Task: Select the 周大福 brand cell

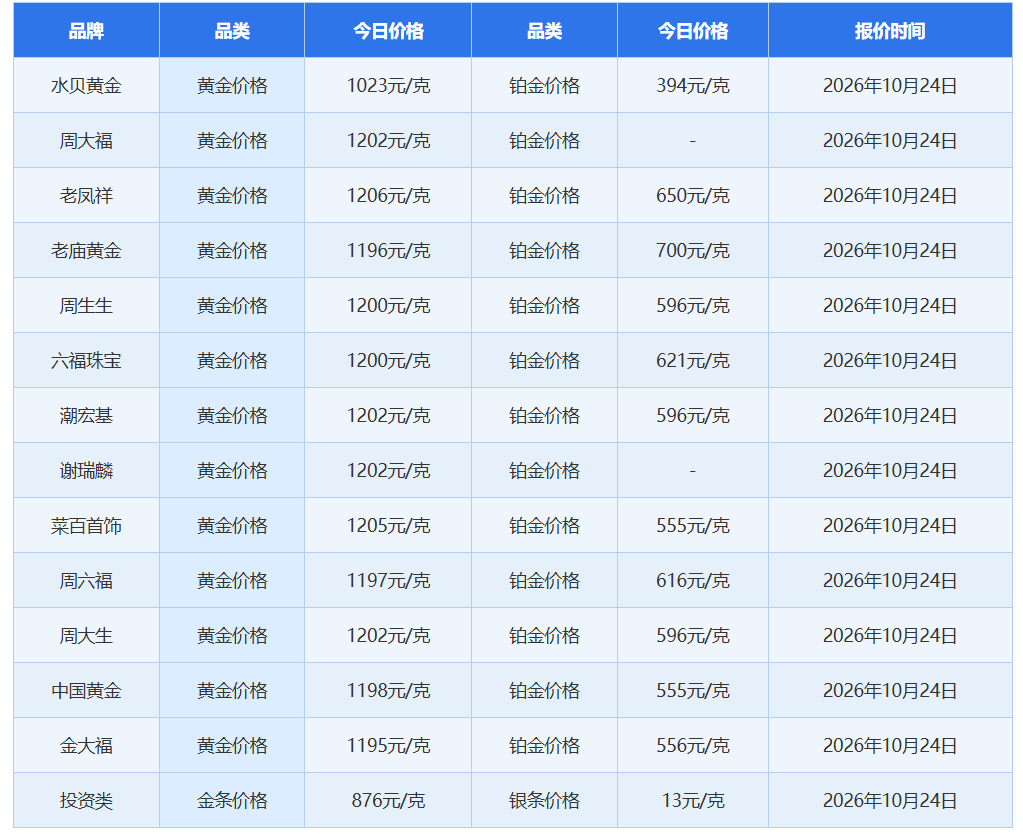Action: (x=86, y=140)
